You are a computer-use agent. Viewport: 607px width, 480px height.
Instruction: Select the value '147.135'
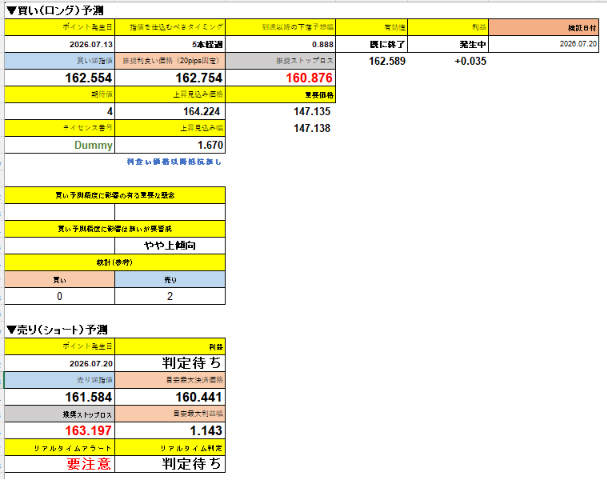pyautogui.click(x=312, y=111)
